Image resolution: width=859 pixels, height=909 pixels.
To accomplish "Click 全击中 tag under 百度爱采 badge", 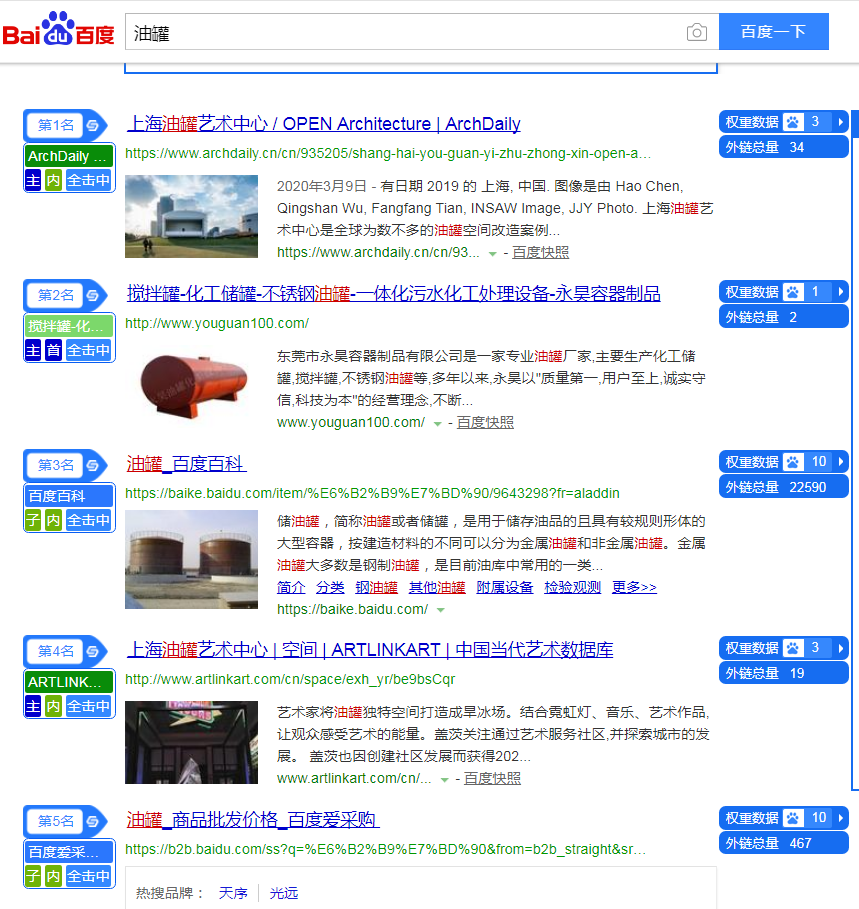I will pyautogui.click(x=88, y=876).
